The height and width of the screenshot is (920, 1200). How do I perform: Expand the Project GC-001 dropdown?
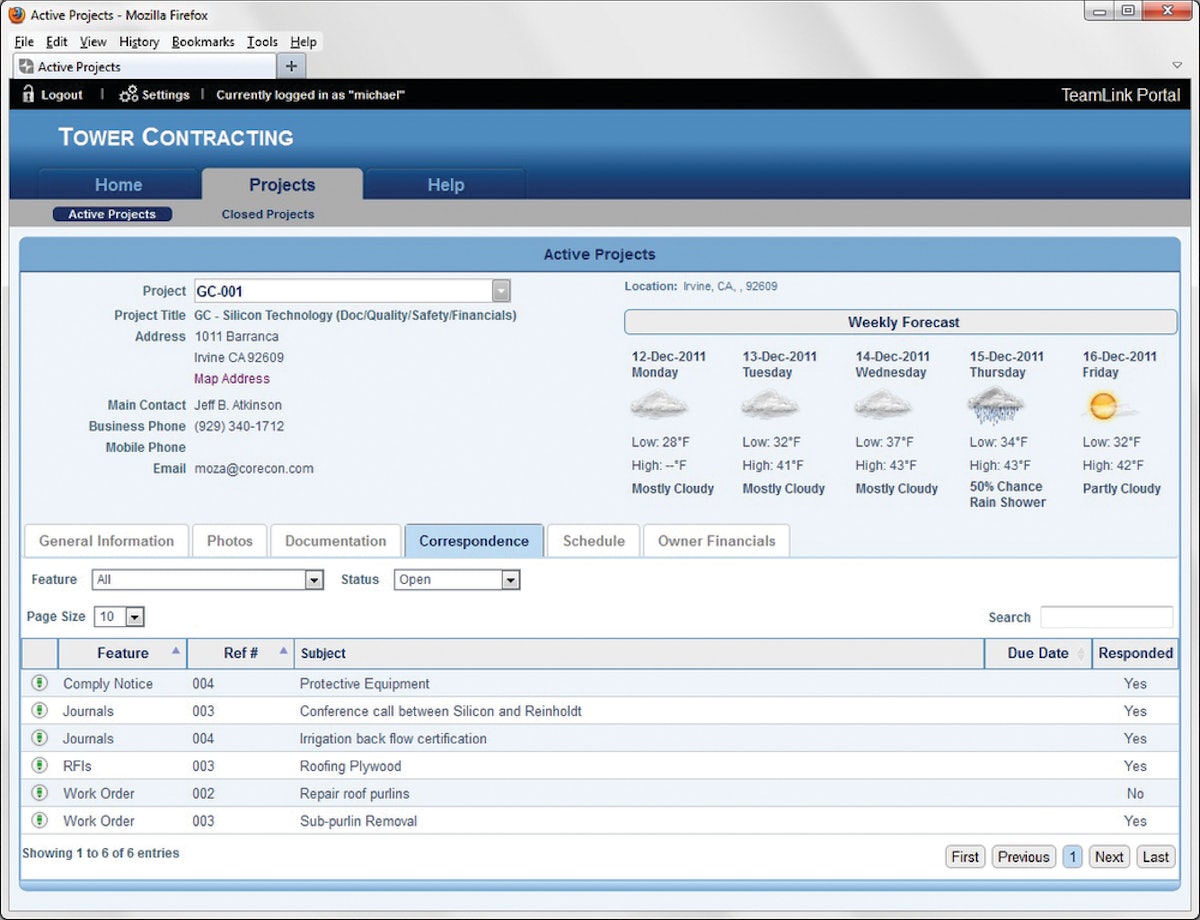(x=501, y=291)
